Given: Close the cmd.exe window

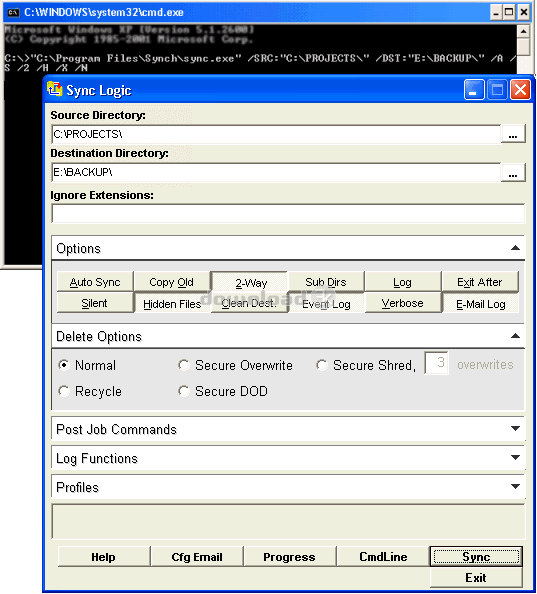Looking at the screenshot, I should coord(524,12).
